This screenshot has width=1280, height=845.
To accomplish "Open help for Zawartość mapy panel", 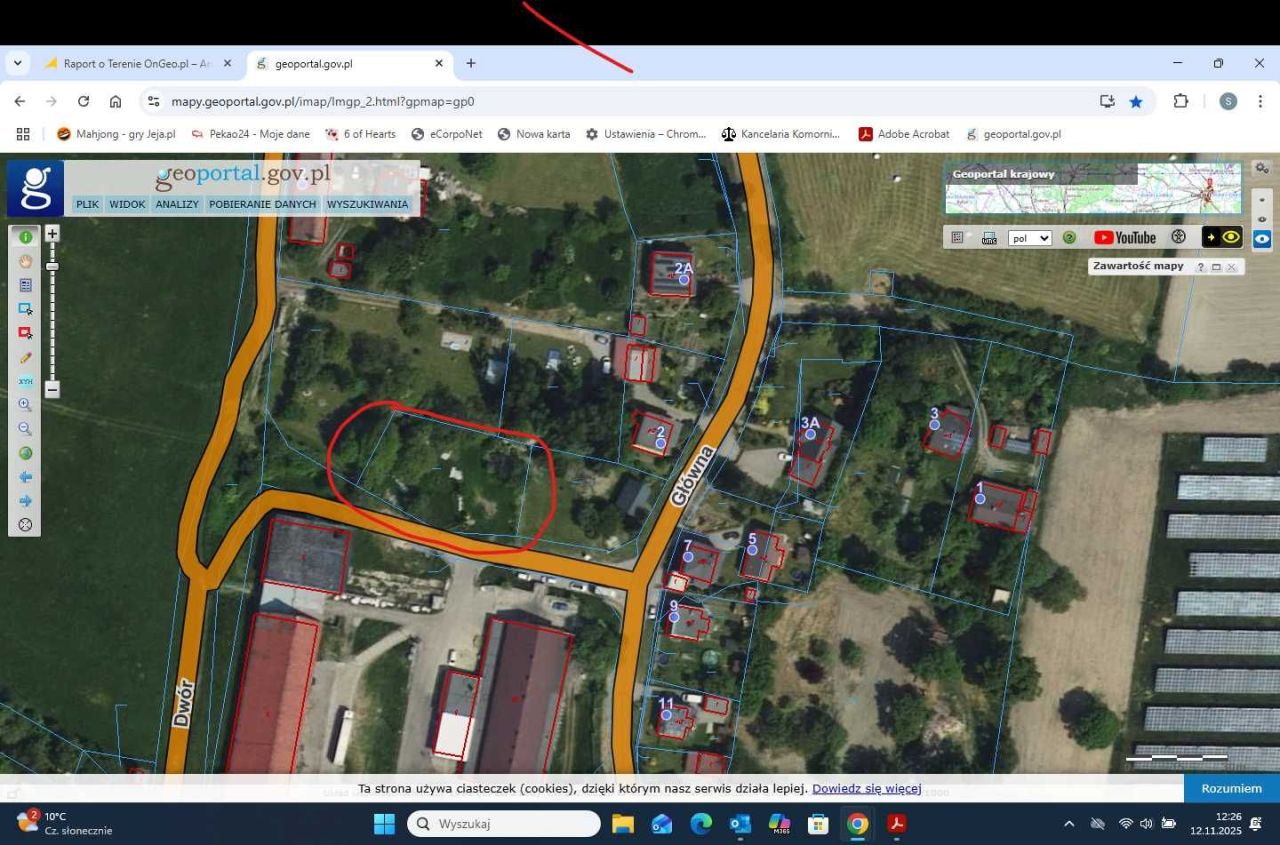I will click(x=1200, y=267).
